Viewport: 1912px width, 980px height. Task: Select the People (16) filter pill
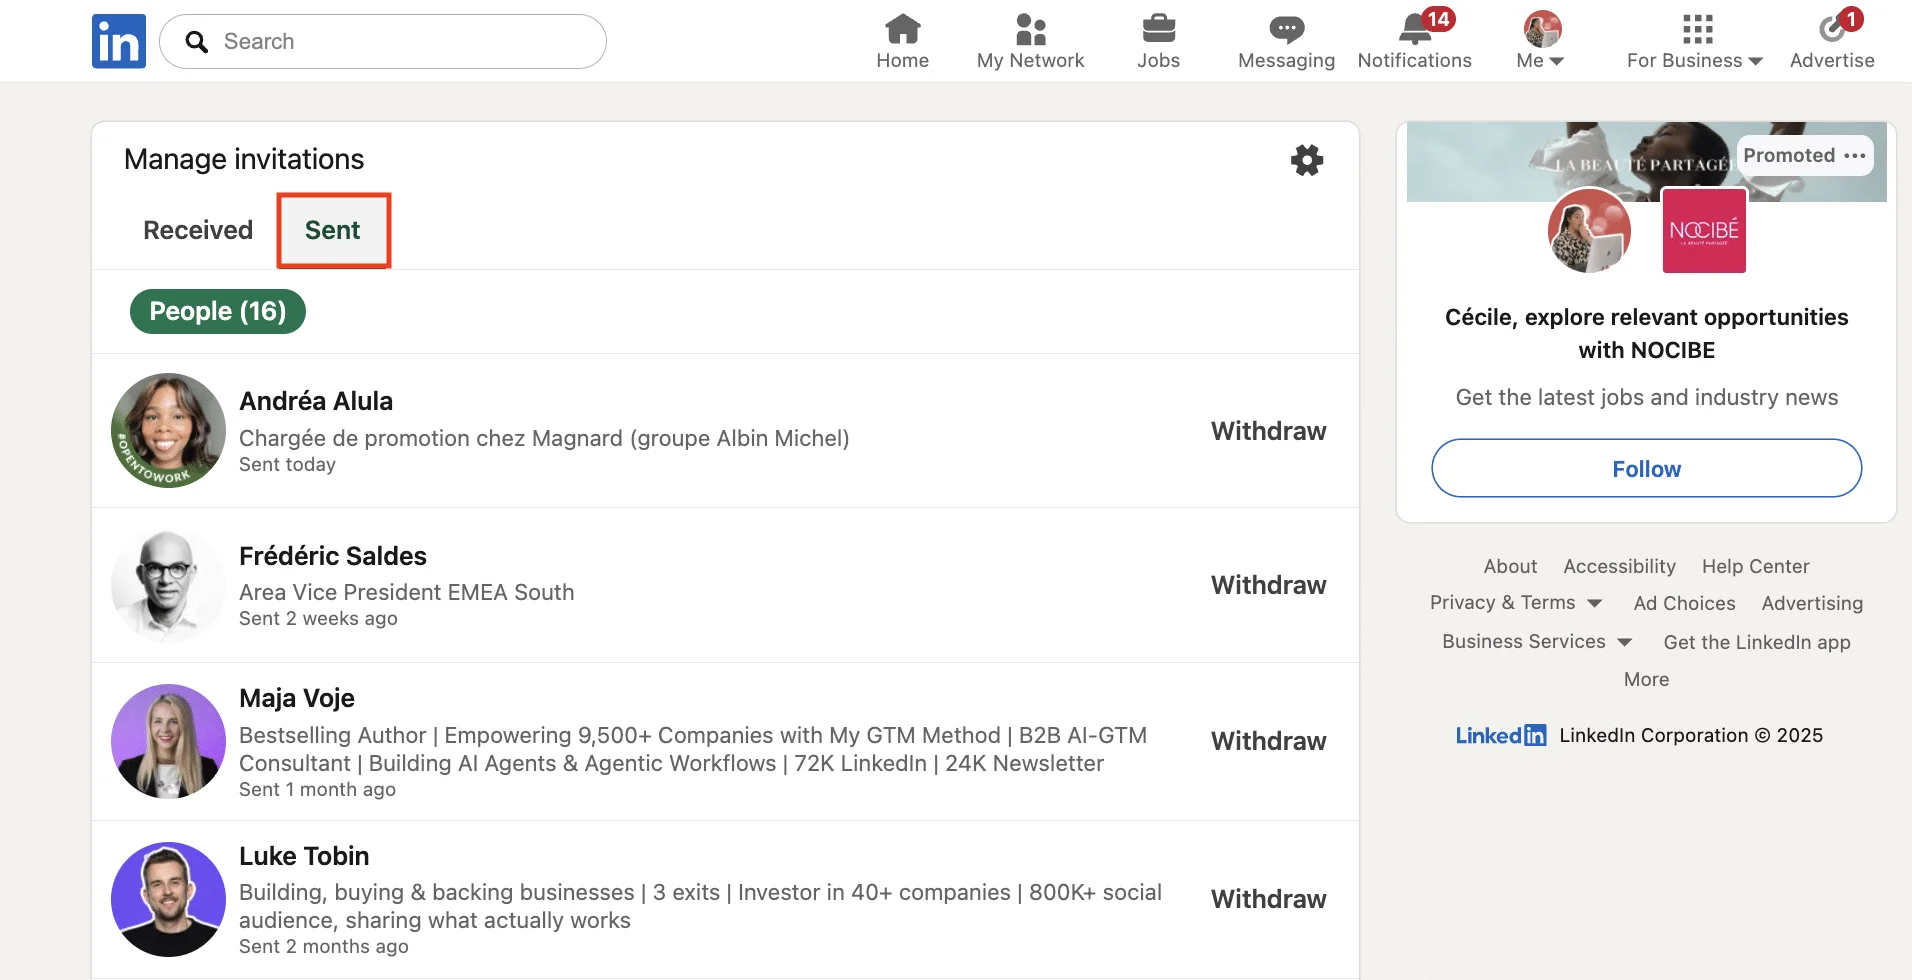[218, 311]
